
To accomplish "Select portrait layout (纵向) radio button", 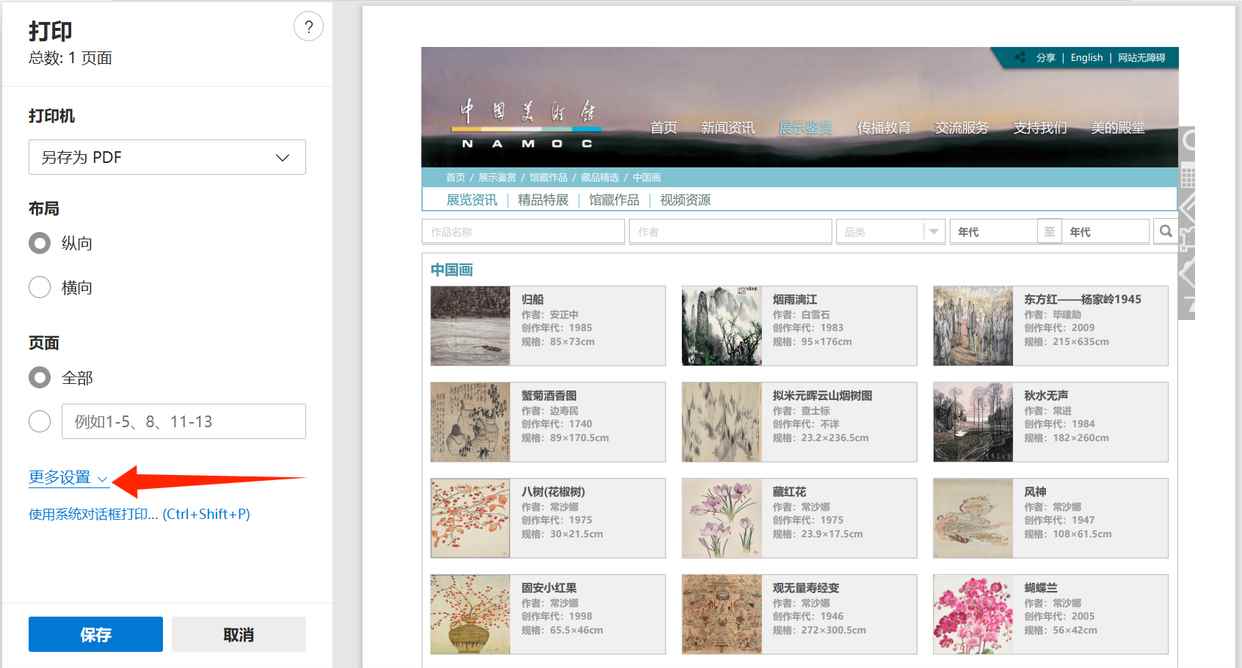I will point(40,243).
